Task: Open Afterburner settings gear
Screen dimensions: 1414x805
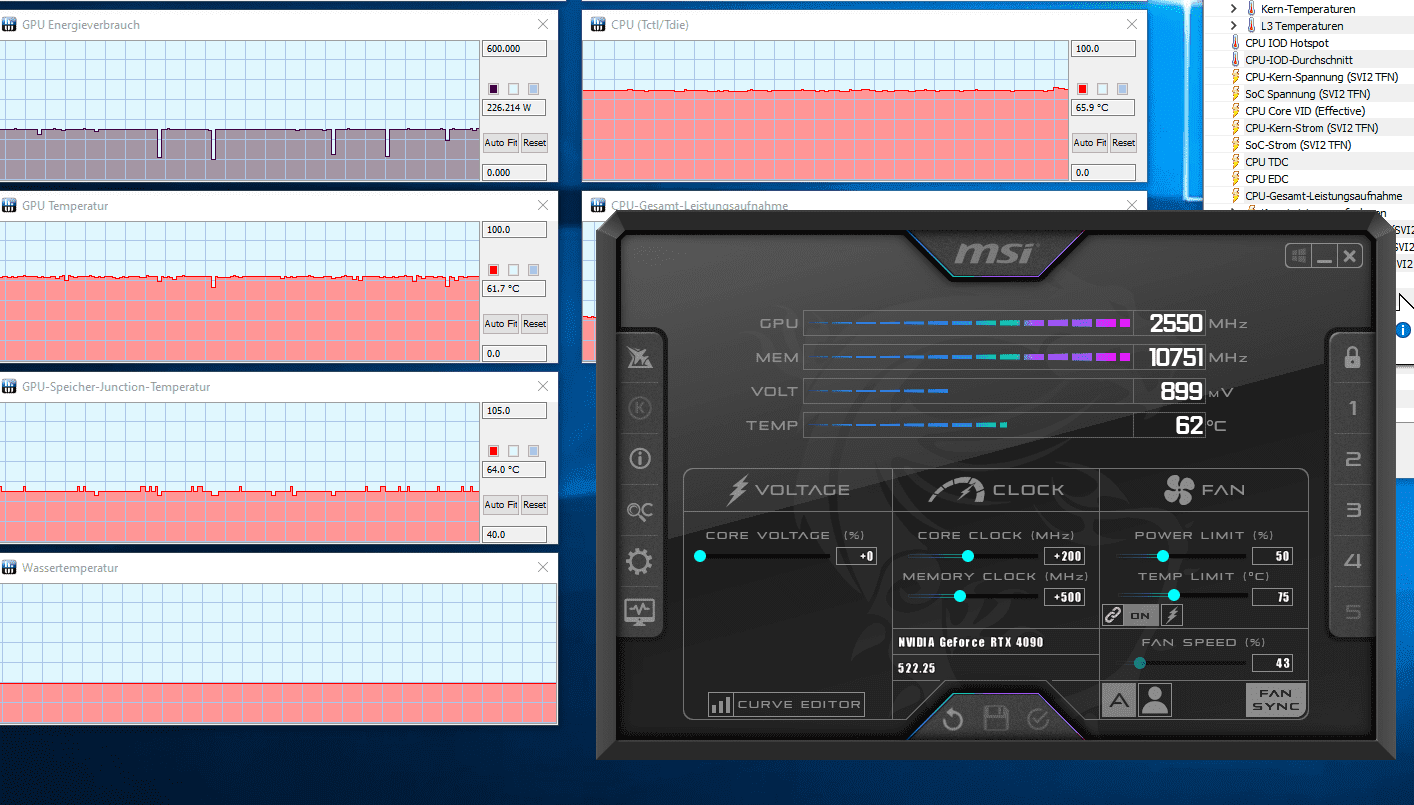Action: coord(639,561)
